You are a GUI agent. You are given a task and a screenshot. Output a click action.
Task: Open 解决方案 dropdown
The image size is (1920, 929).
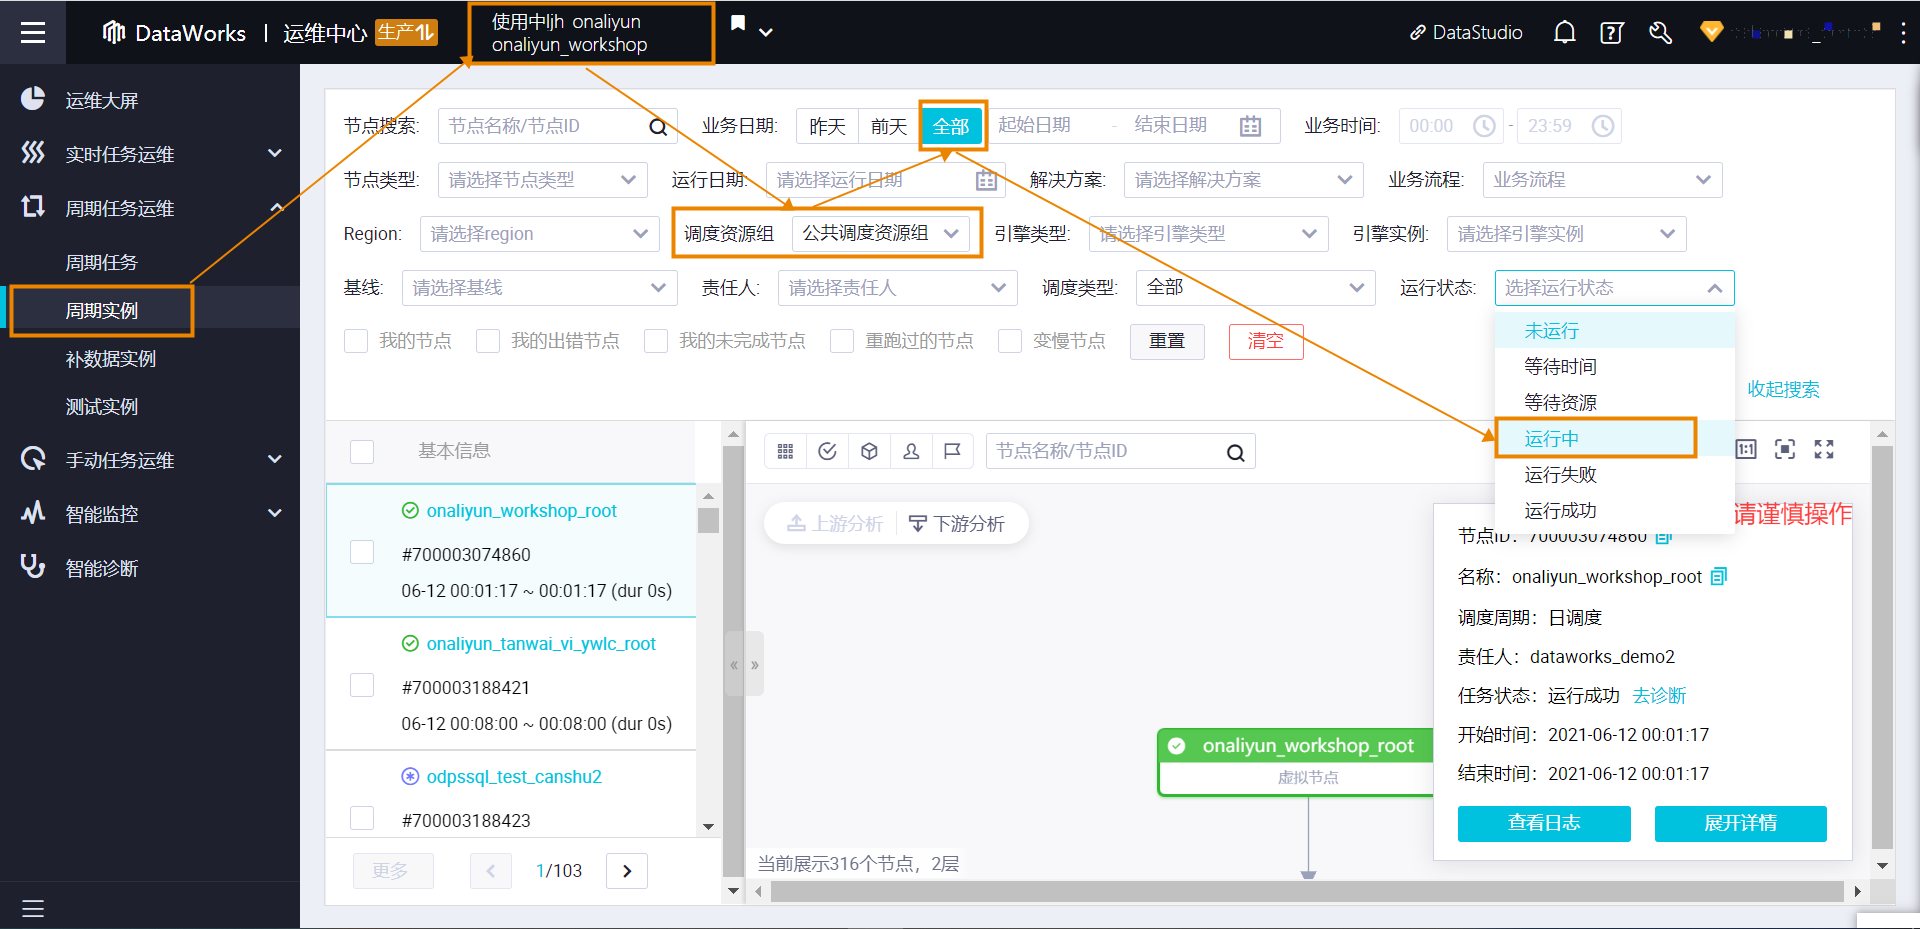click(1243, 180)
